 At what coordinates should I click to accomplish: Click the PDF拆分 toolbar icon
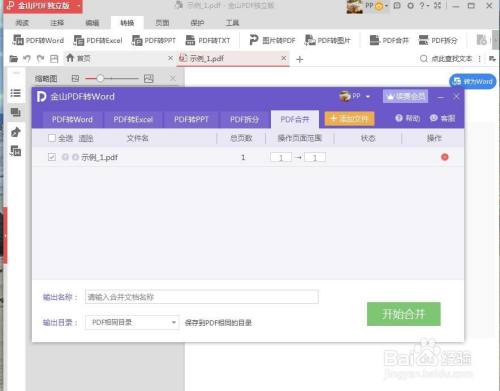tap(423, 40)
